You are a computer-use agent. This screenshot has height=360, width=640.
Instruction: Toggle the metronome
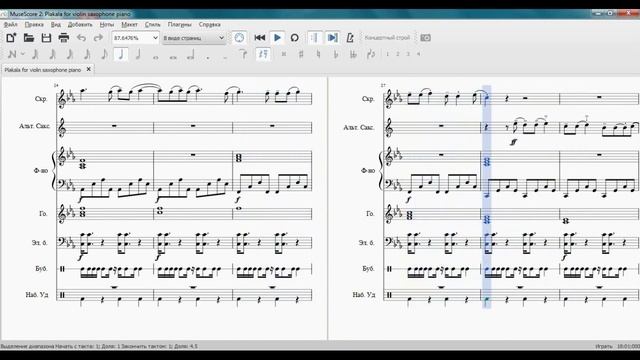click(350, 38)
